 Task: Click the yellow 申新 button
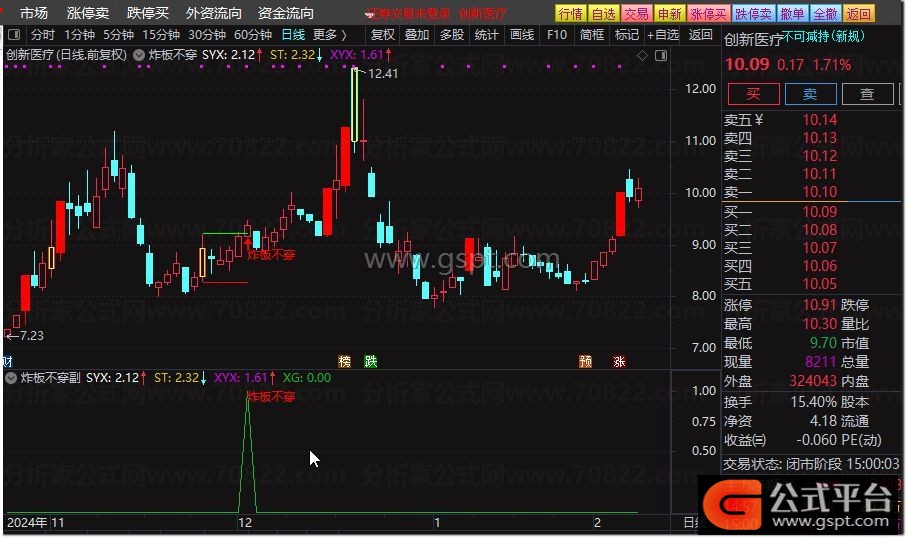pos(669,13)
